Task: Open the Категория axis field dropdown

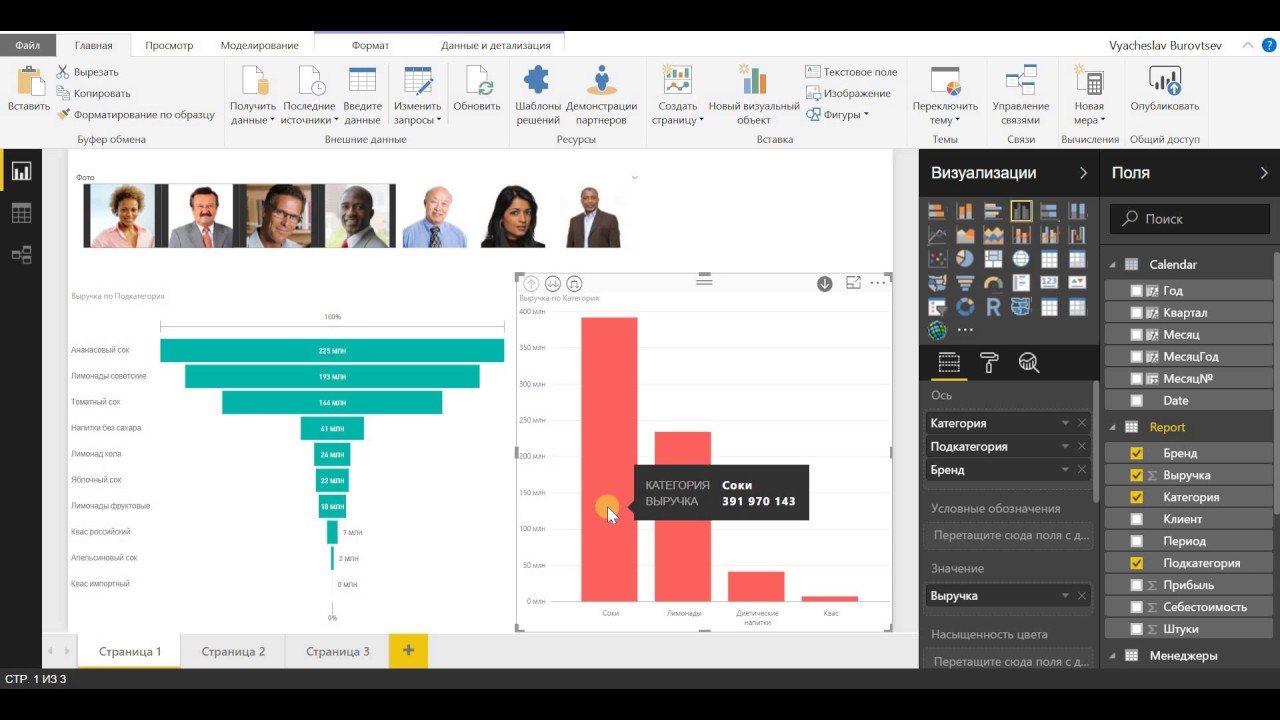Action: pyautogui.click(x=1065, y=423)
